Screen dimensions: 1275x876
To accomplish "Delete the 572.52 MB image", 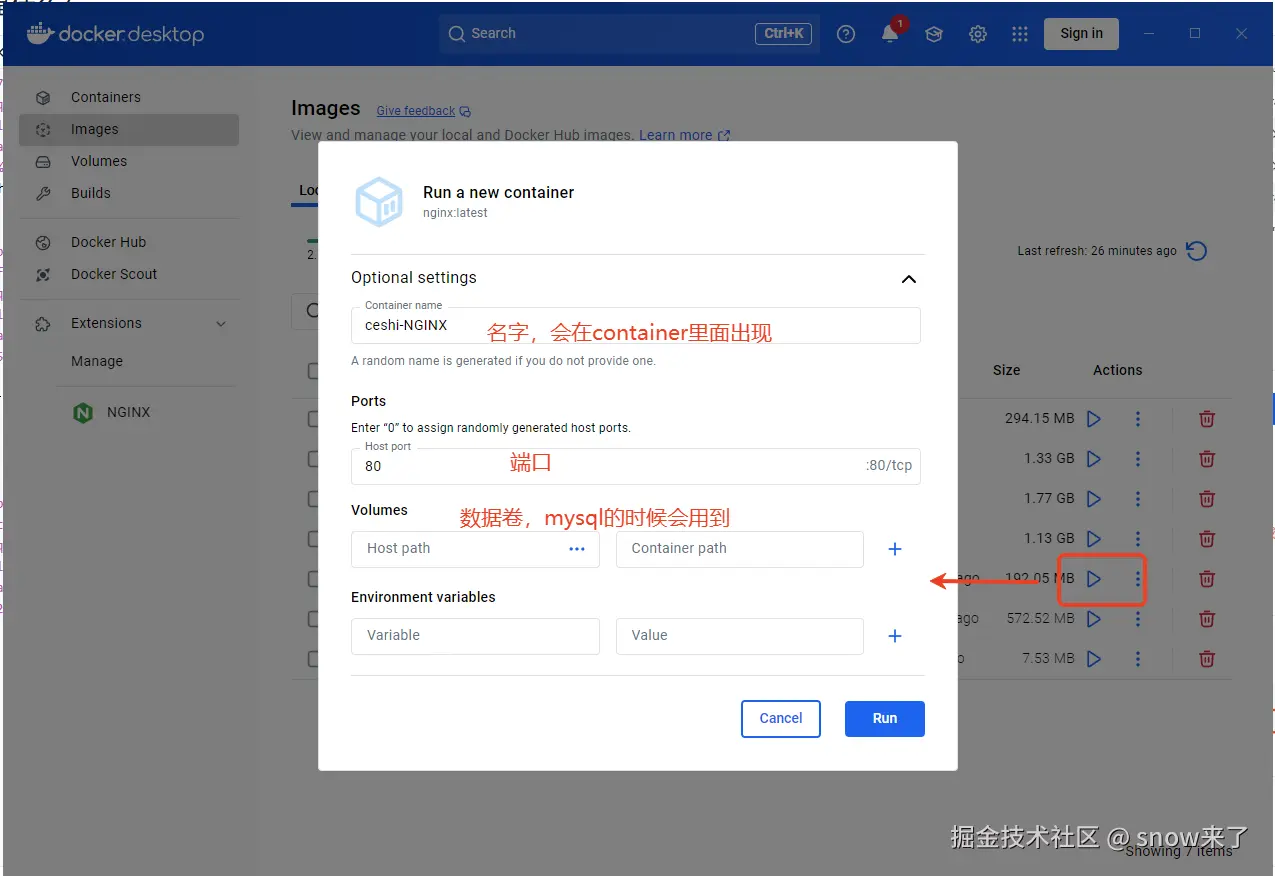I will point(1207,619).
